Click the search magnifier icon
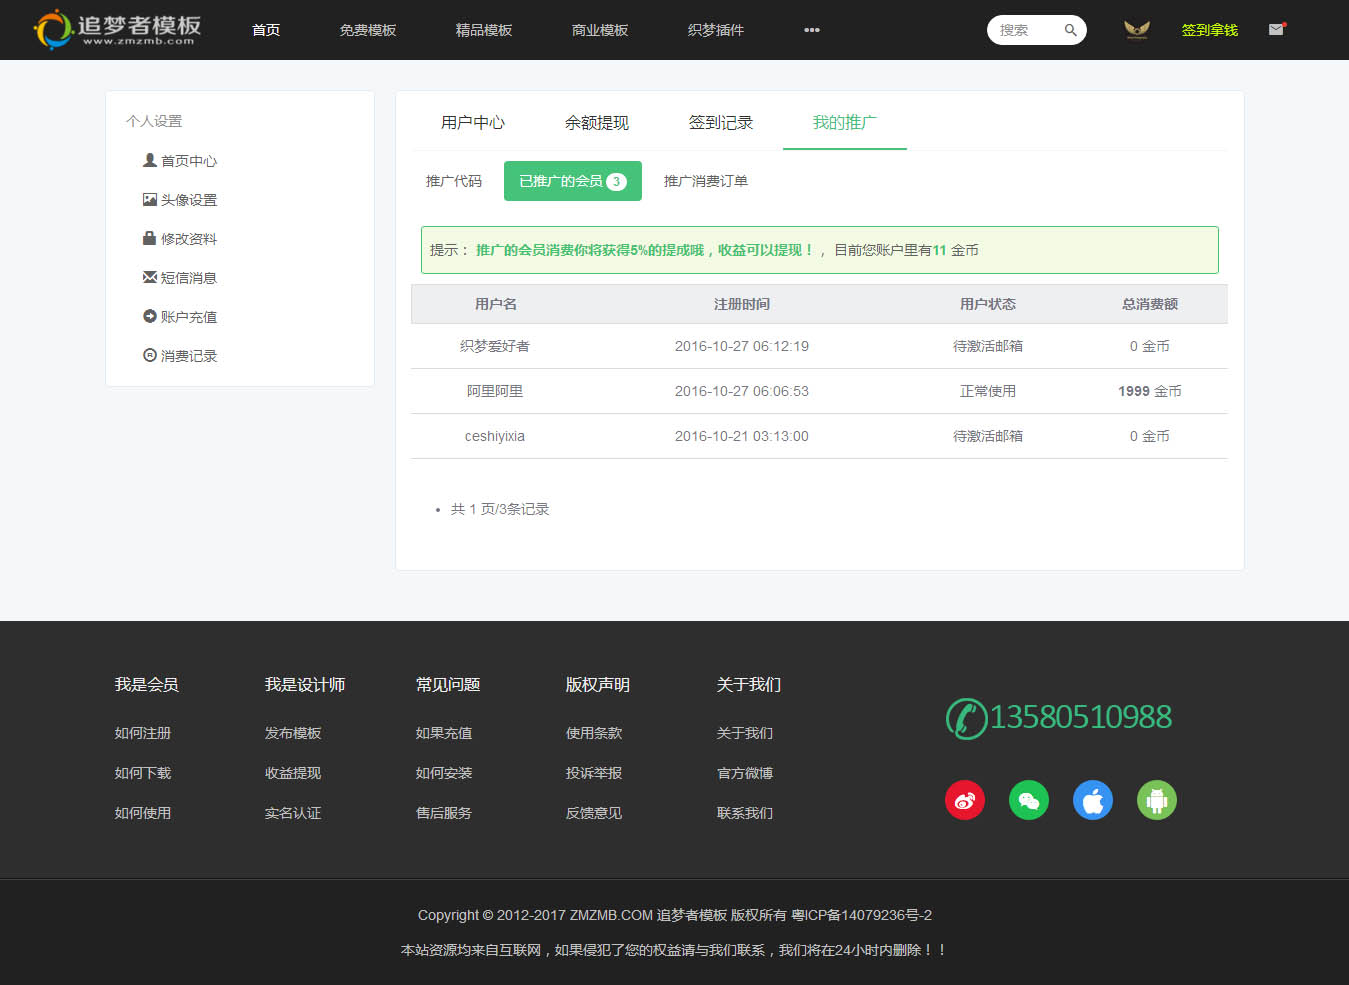 pyautogui.click(x=1070, y=30)
